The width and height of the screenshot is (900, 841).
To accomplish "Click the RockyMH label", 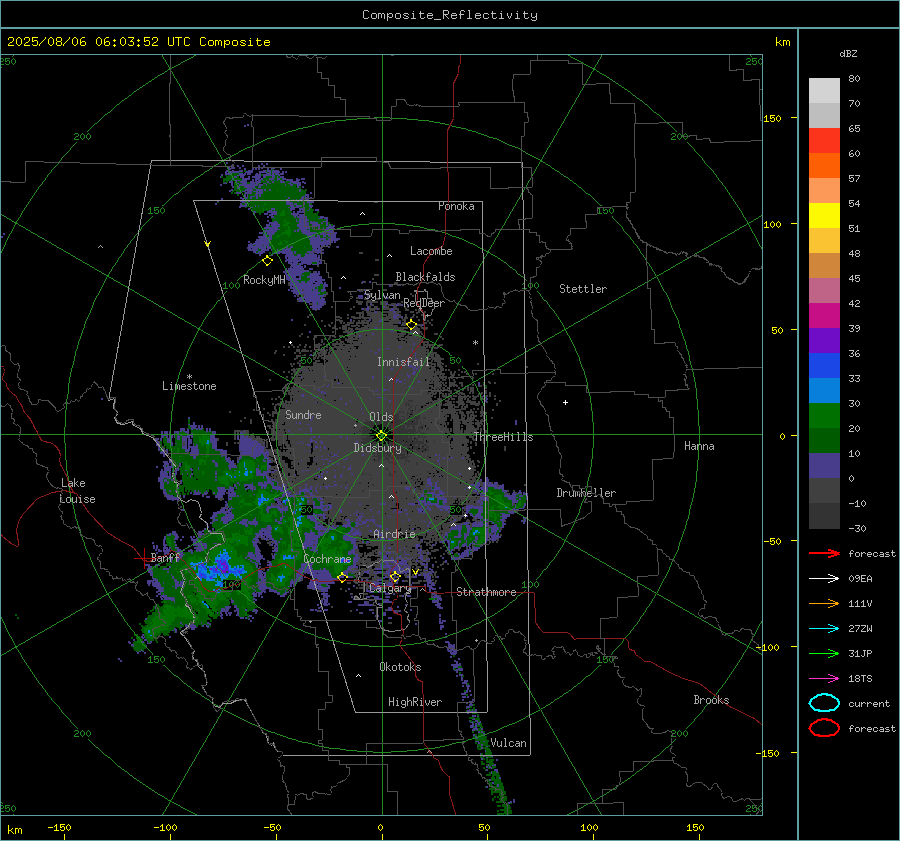I will pyautogui.click(x=264, y=280).
